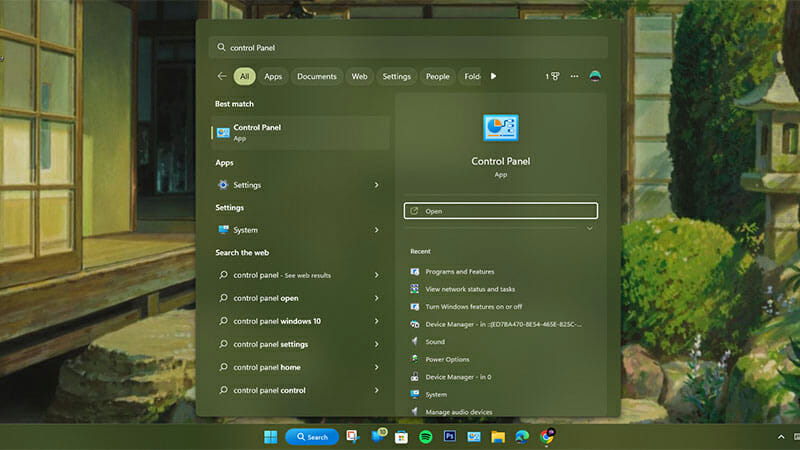Click the Windows Start button

[x=270, y=437]
